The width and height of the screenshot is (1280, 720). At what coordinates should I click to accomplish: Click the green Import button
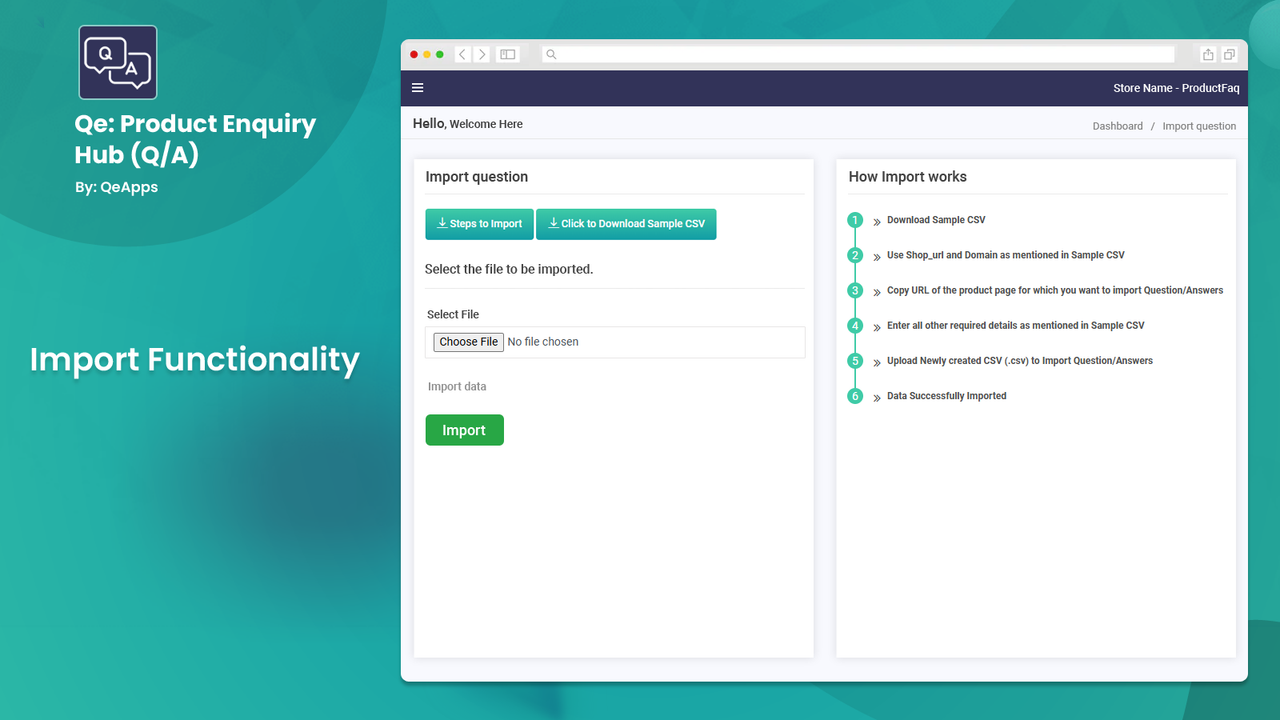(x=464, y=430)
